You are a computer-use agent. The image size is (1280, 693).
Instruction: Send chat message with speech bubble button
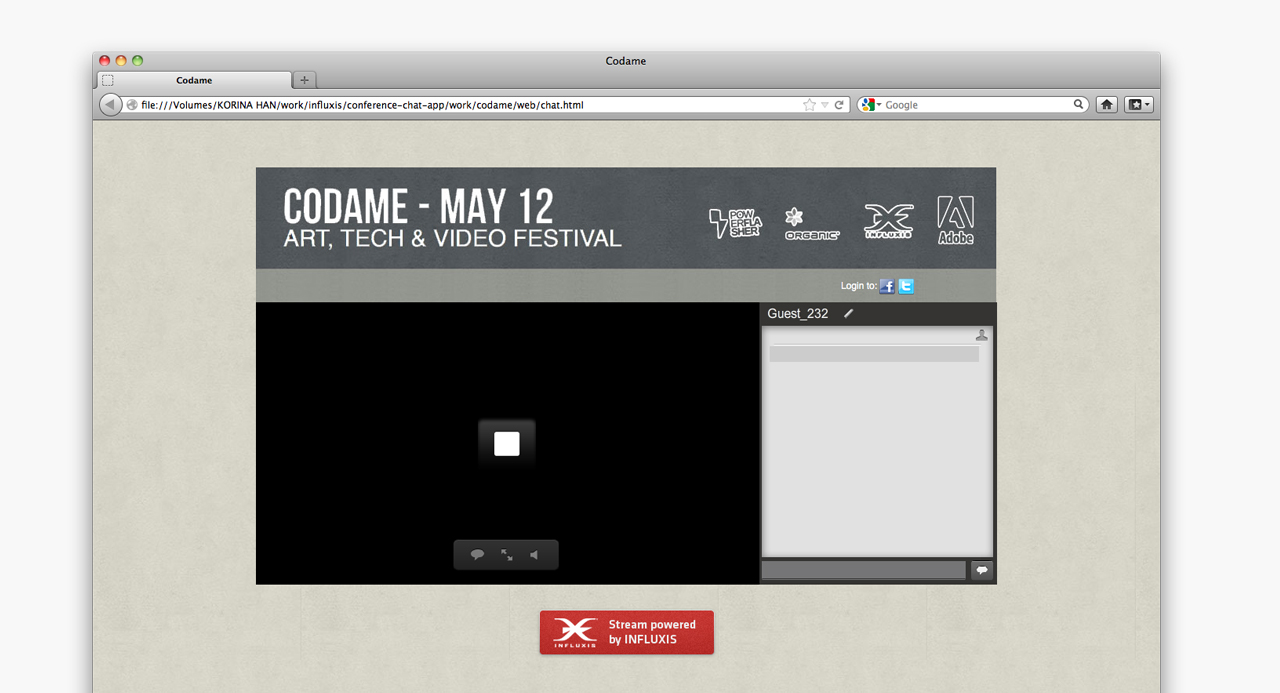point(981,570)
